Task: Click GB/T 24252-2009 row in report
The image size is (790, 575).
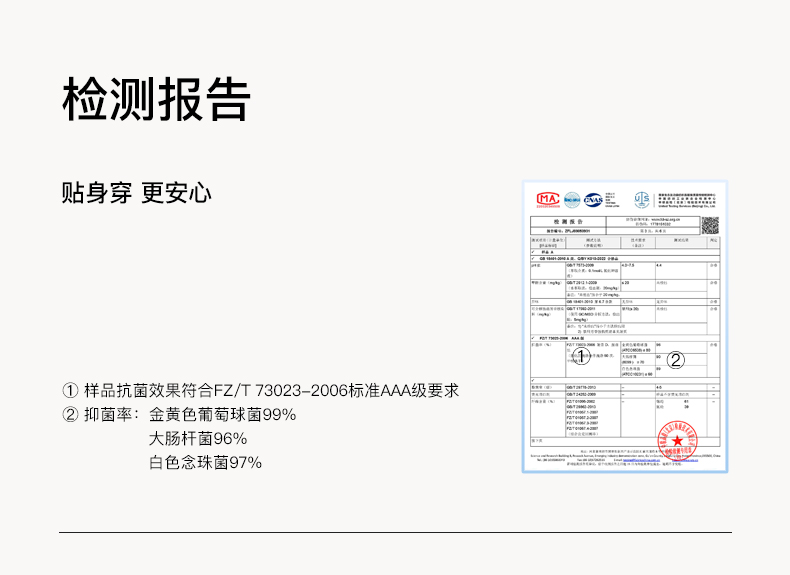Action: pyautogui.click(x=624, y=394)
